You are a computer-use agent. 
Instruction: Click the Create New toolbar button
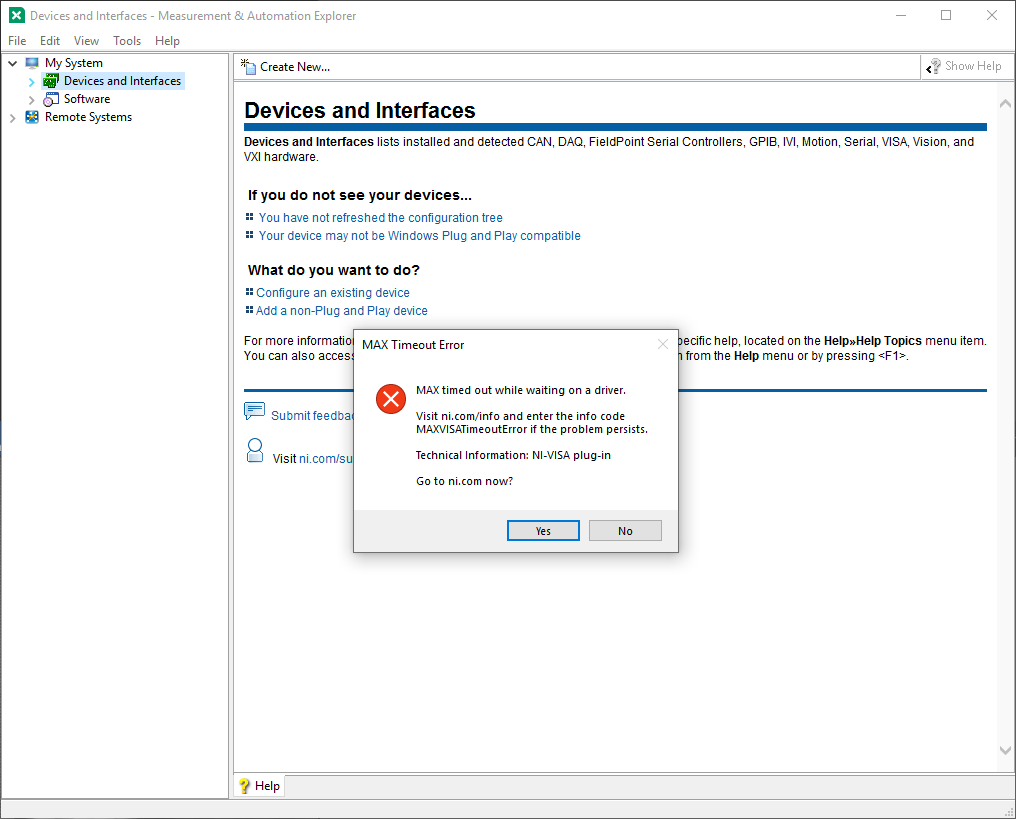[x=286, y=67]
